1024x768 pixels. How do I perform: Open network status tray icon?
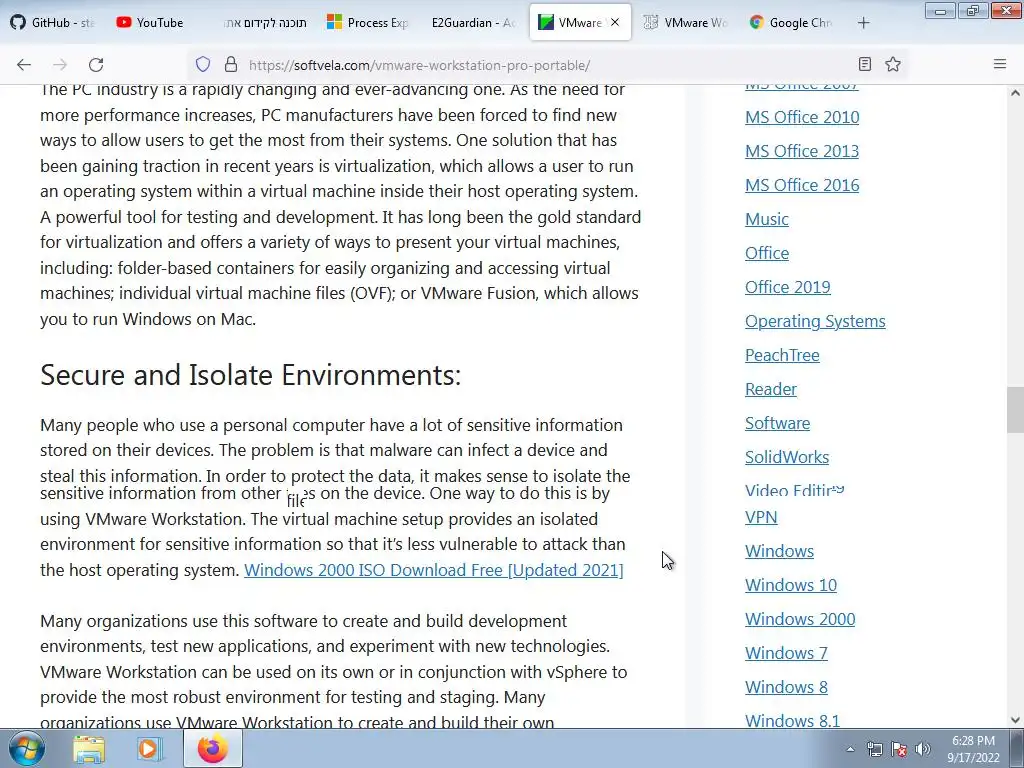pos(874,750)
